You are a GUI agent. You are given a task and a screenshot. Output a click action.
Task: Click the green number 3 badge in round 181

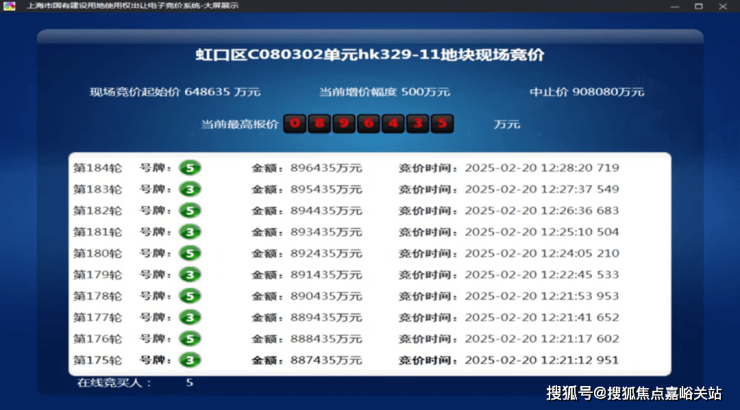coord(190,232)
